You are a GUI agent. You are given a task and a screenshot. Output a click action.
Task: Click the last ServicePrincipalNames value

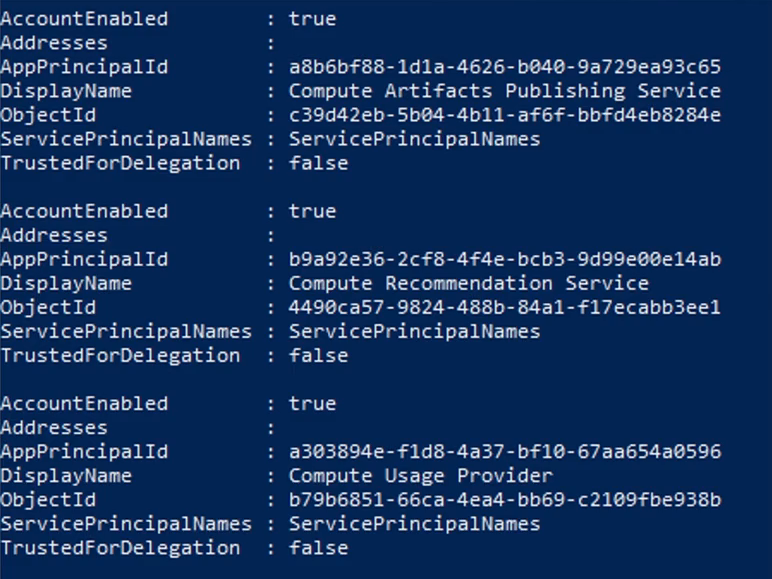414,524
